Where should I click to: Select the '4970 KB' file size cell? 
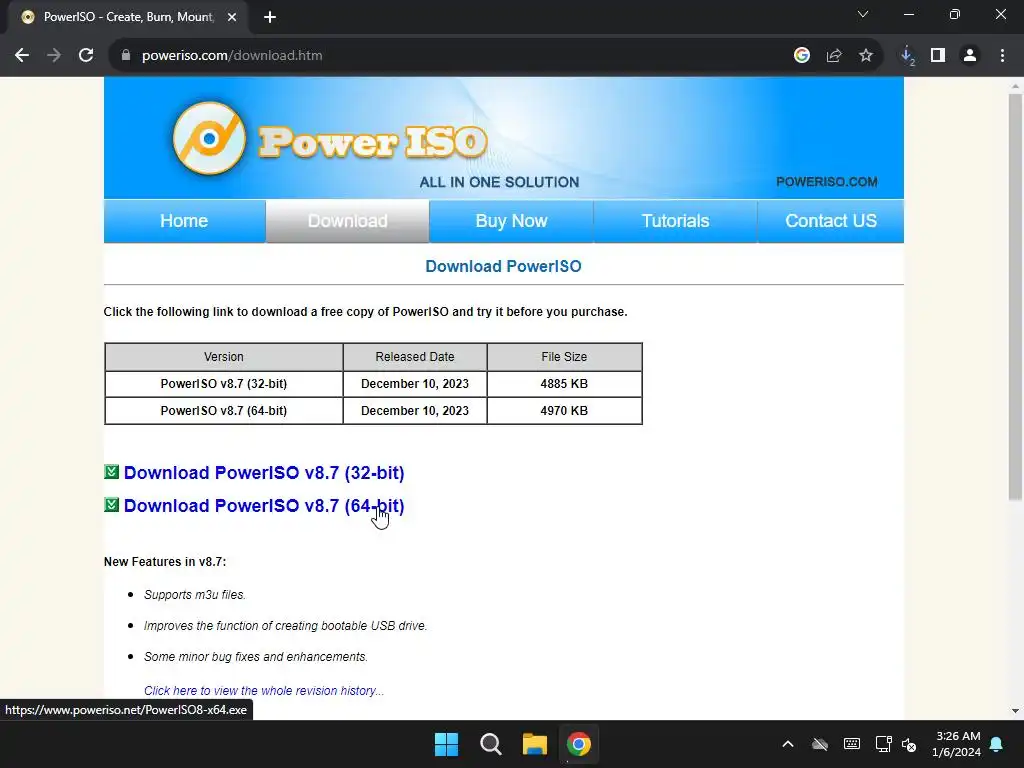pos(564,411)
